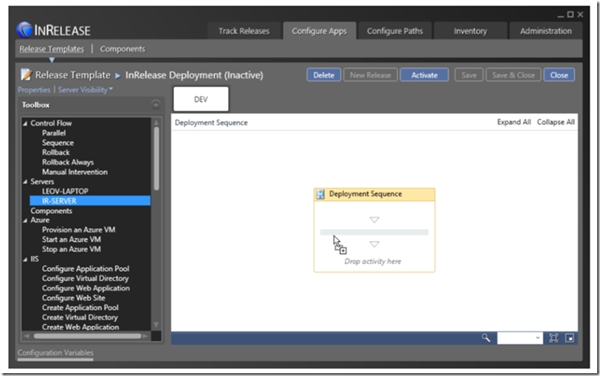This screenshot has width=600, height=376.
Task: Select Rollback in the Toolbox
Action: click(56, 152)
